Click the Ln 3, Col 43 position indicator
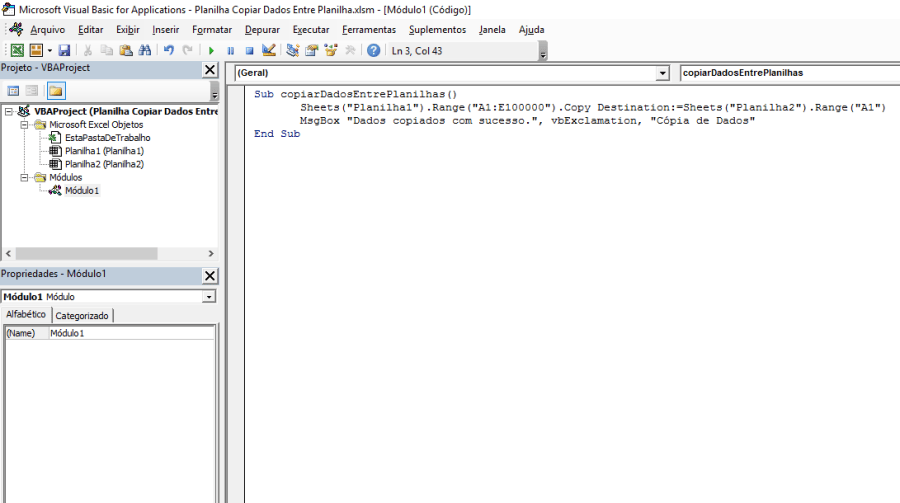 point(417,51)
